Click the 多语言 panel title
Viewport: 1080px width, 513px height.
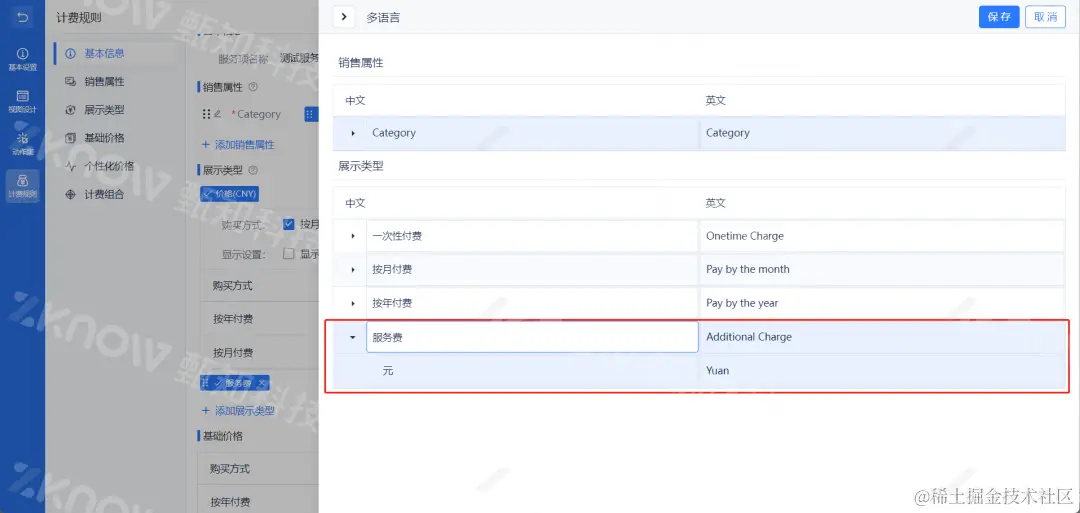[383, 18]
